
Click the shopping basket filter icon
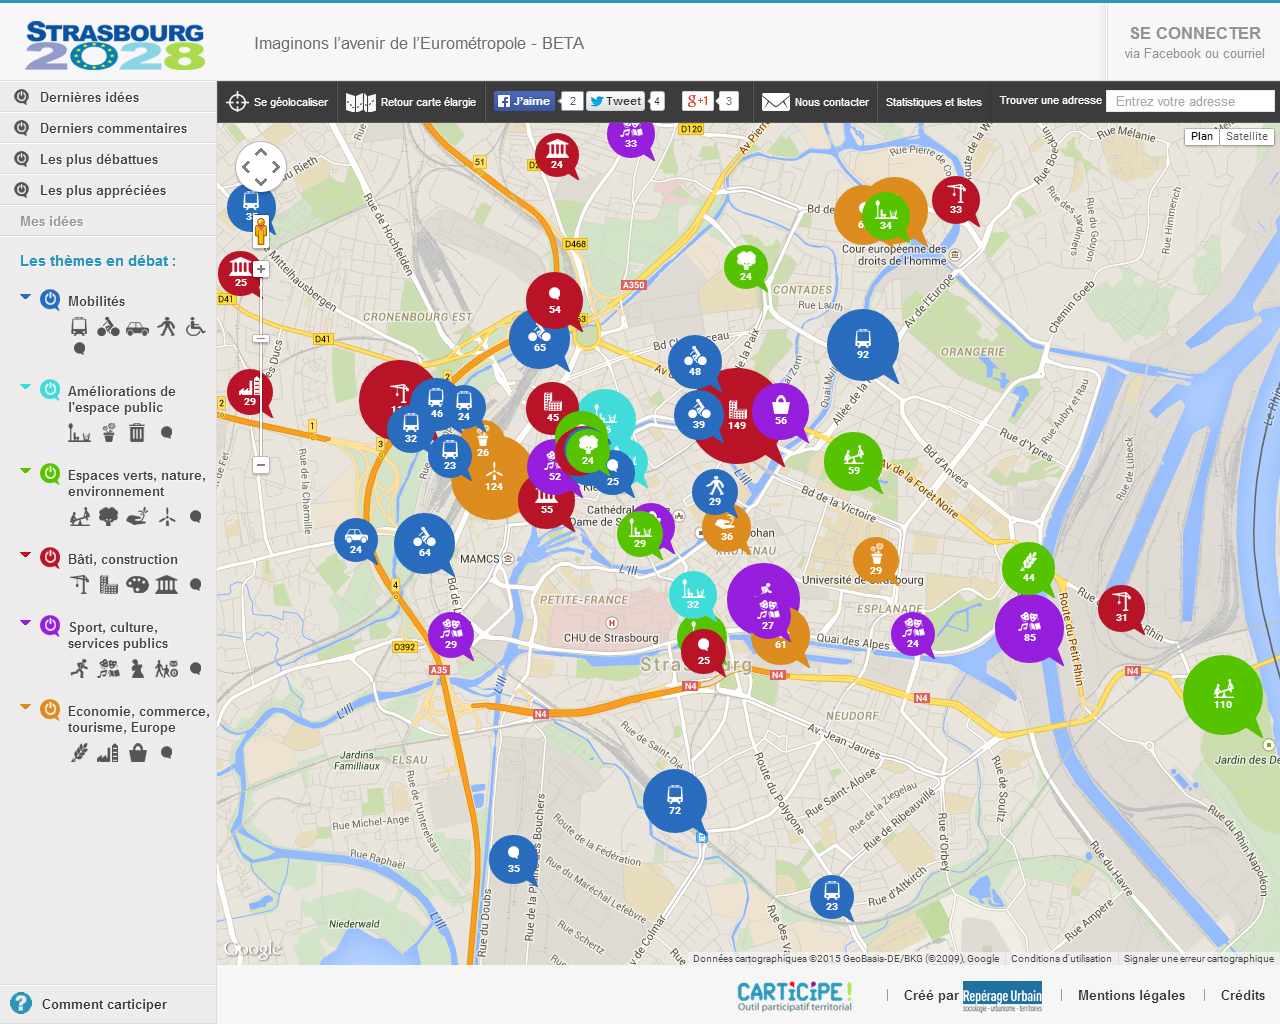(x=138, y=753)
